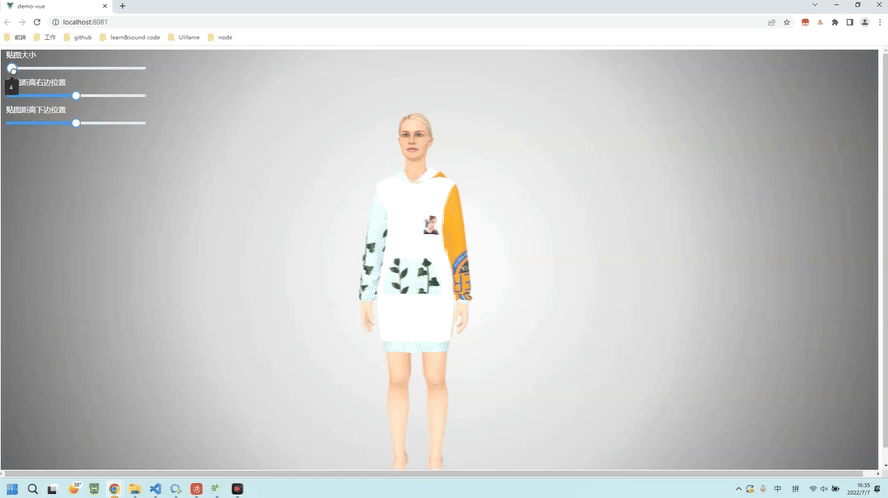Click the leaf-print pocket on the hoodie
The height and width of the screenshot is (498, 888).
click(x=412, y=276)
